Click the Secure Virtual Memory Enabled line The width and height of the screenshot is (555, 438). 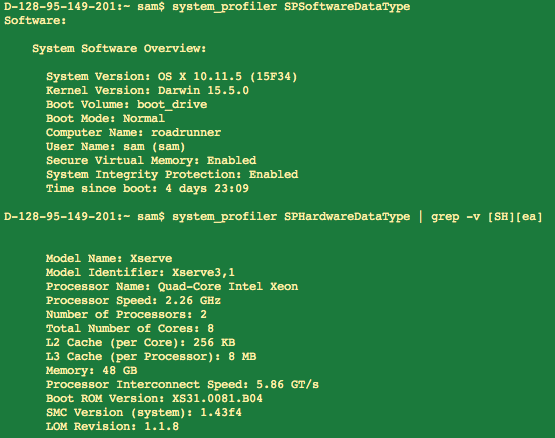[x=151, y=160]
